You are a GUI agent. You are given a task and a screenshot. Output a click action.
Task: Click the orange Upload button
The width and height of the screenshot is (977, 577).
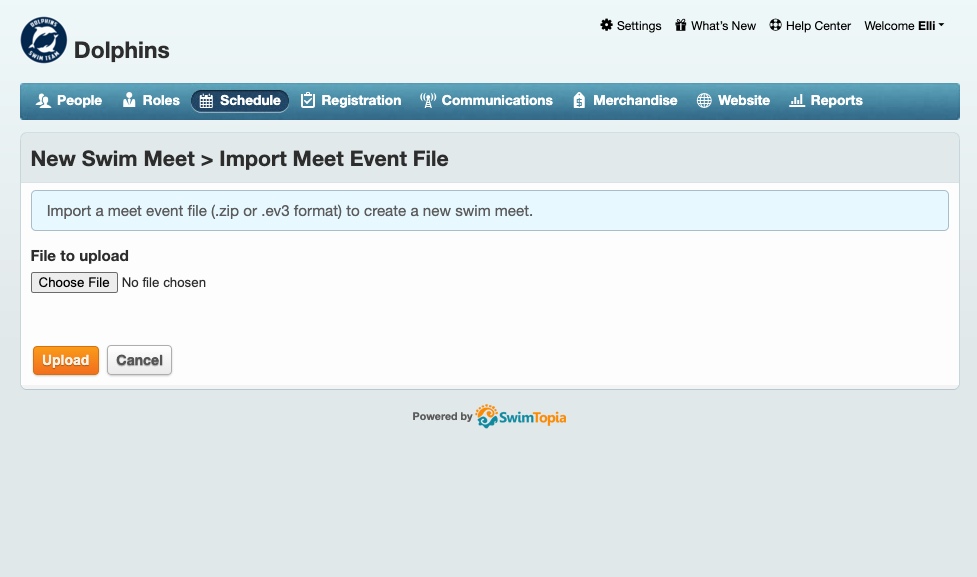coord(65,360)
